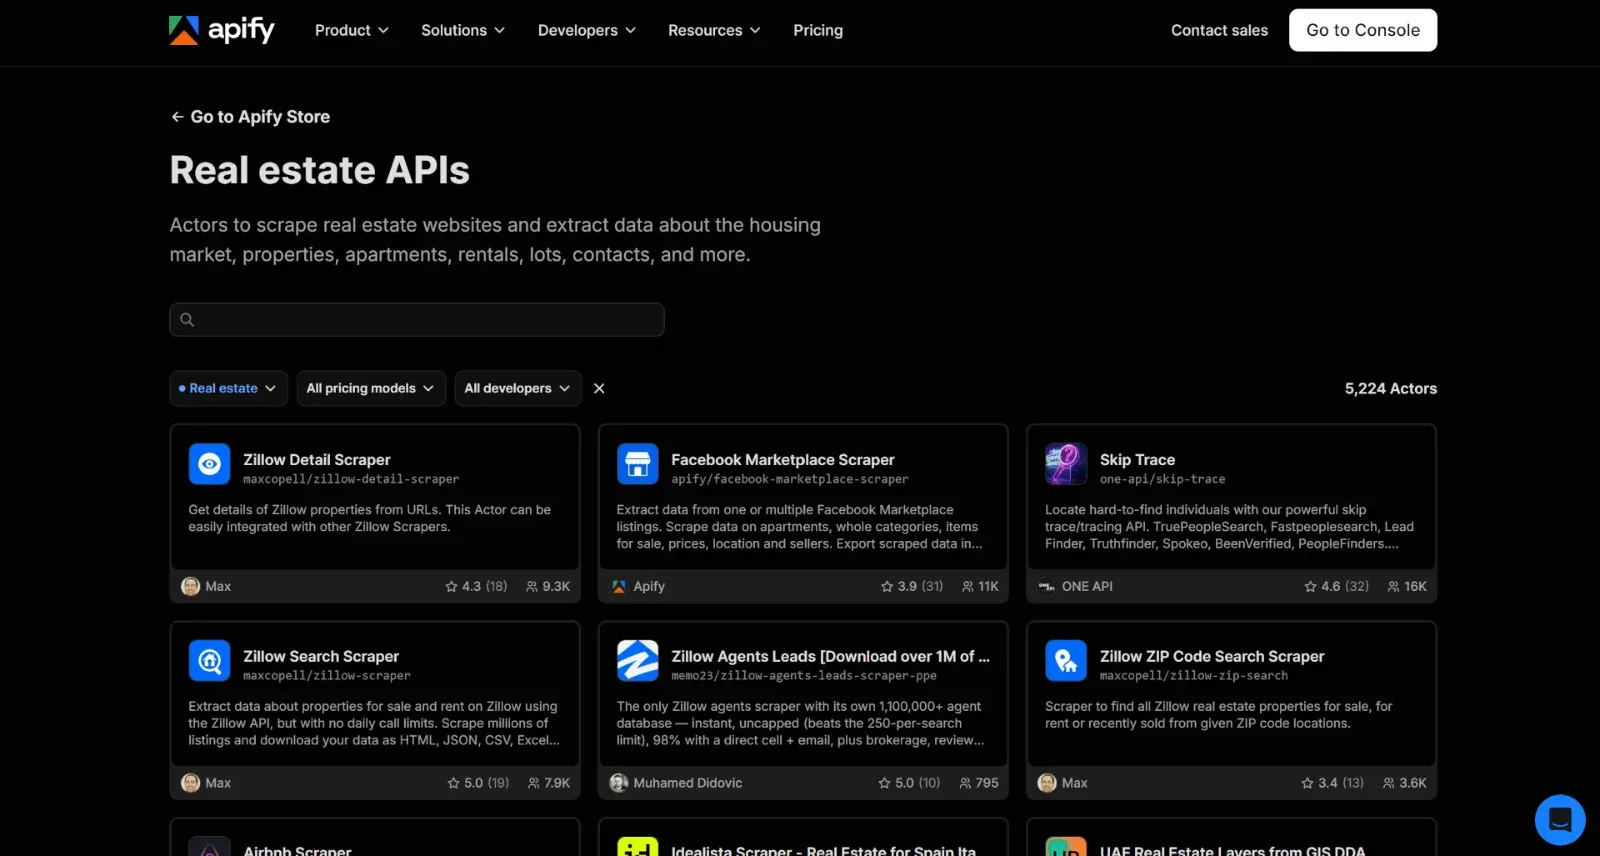Viewport: 1600px width, 856px height.
Task: Click Contact sales
Action: point(1219,30)
